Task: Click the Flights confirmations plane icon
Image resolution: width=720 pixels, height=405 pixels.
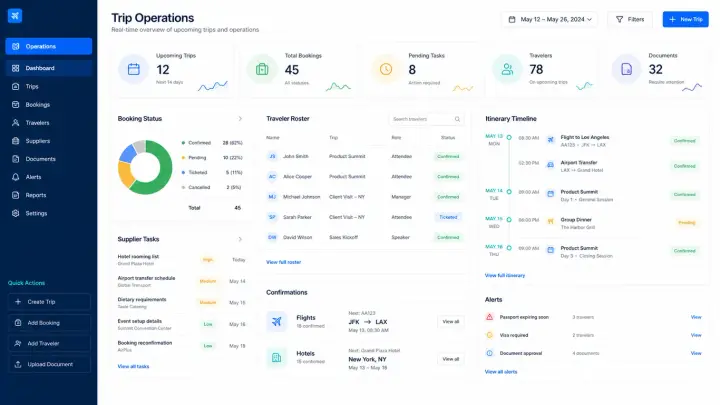Action: pos(276,321)
